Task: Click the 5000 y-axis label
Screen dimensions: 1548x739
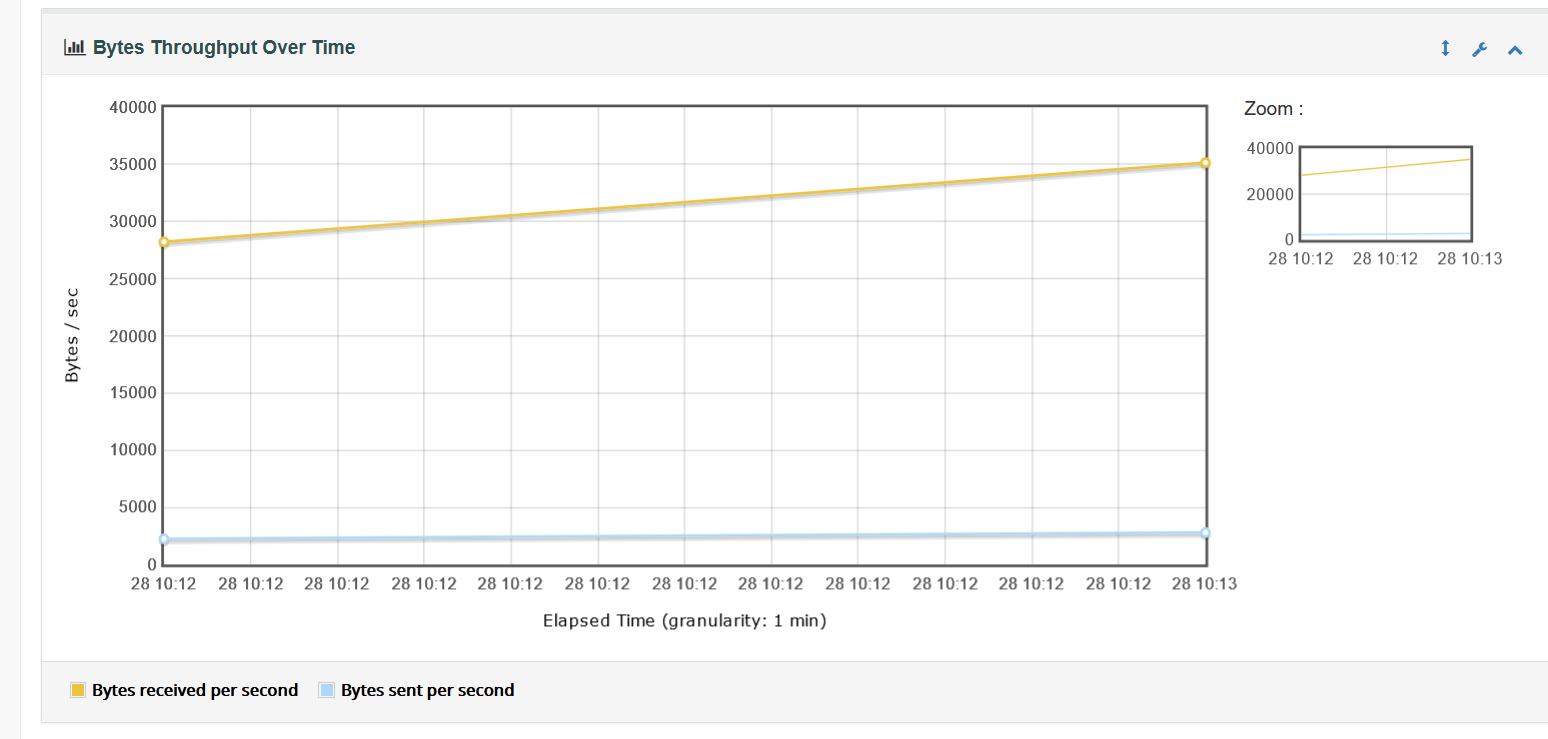Action: (137, 507)
